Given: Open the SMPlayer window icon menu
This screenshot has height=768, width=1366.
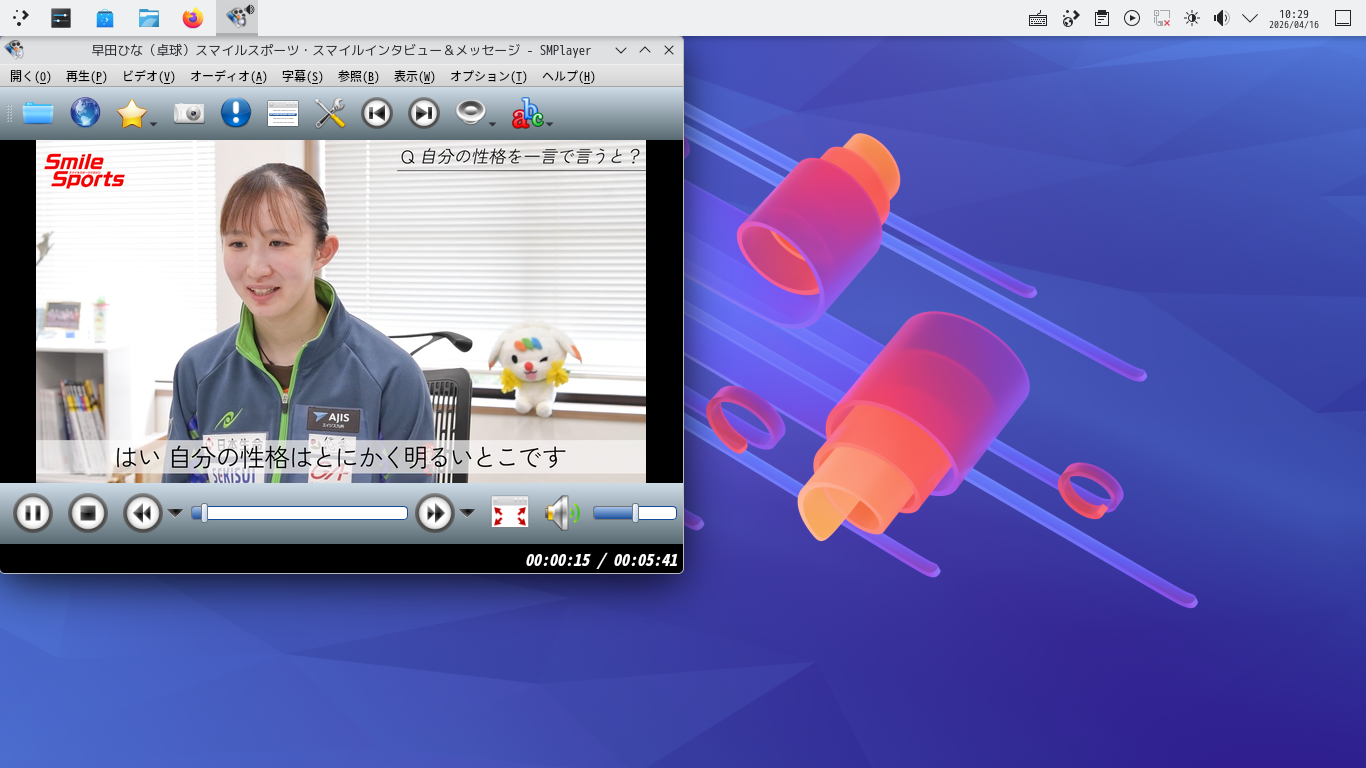Looking at the screenshot, I should (14, 50).
